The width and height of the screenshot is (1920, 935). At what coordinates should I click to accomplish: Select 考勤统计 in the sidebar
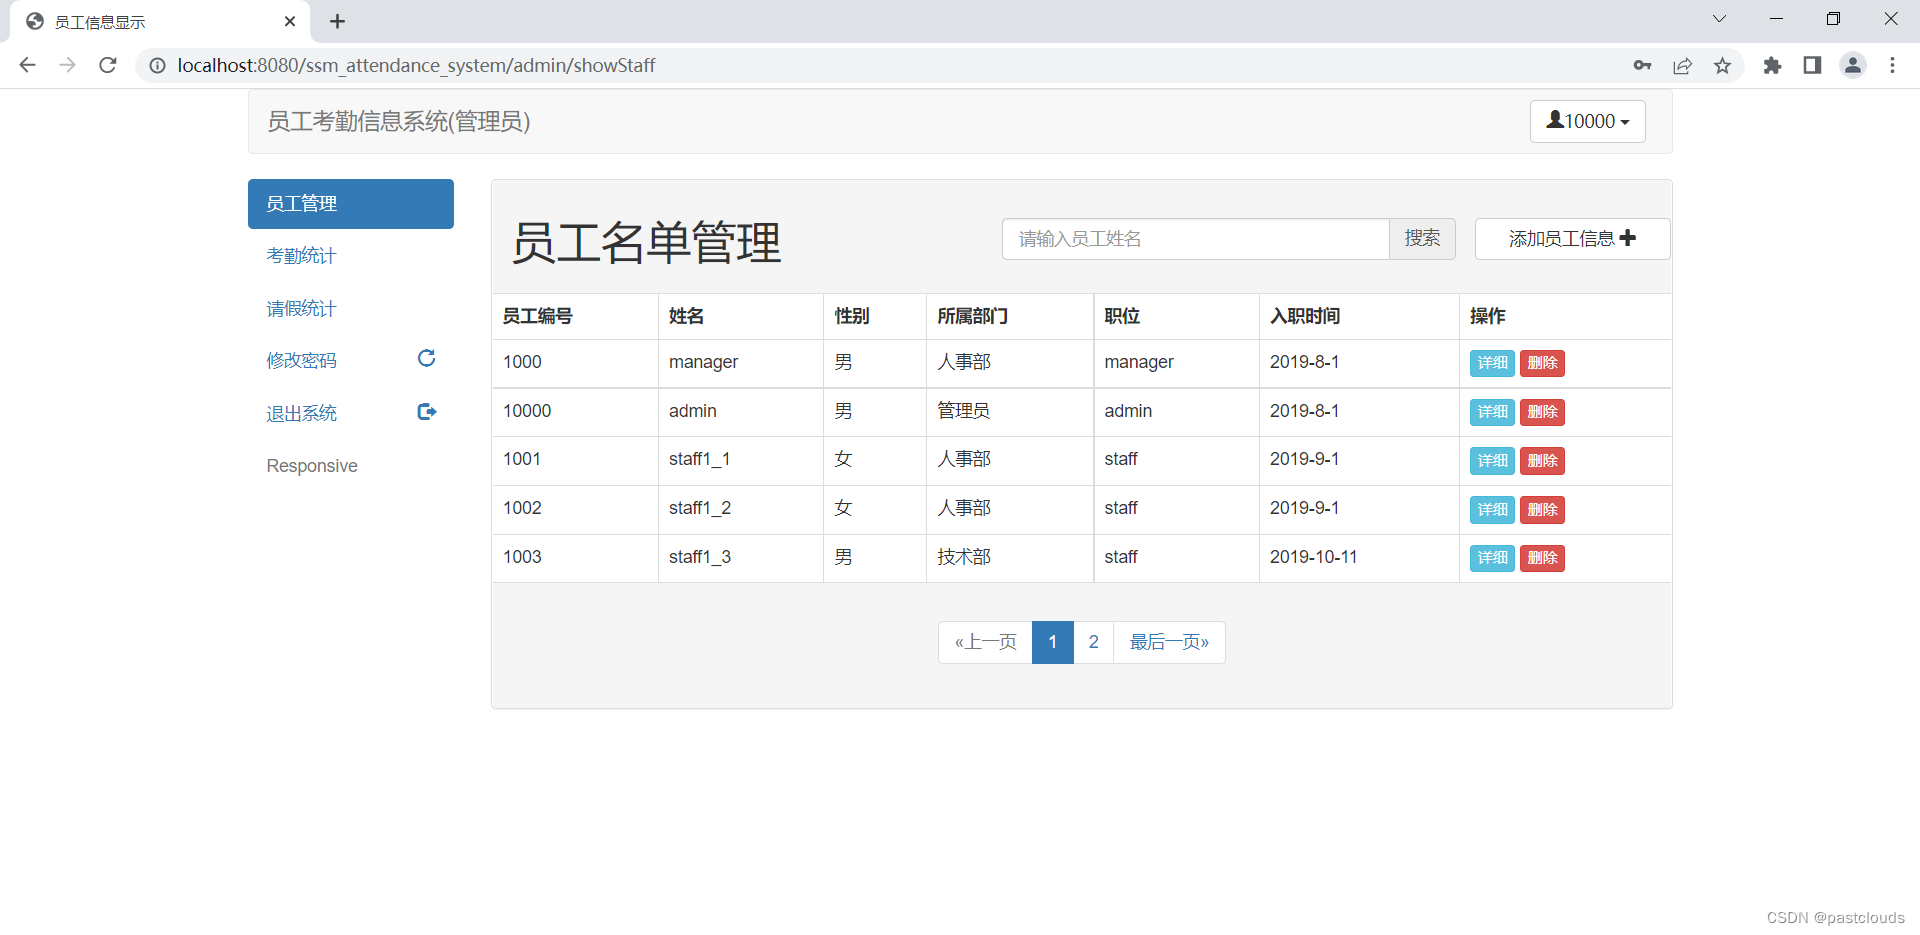pyautogui.click(x=301, y=256)
